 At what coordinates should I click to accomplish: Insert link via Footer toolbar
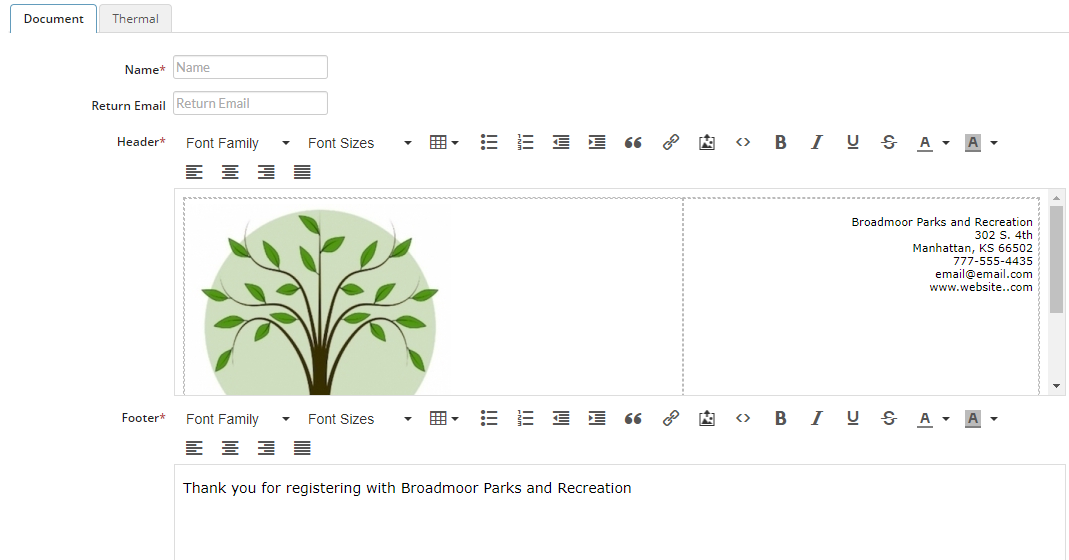tap(671, 418)
